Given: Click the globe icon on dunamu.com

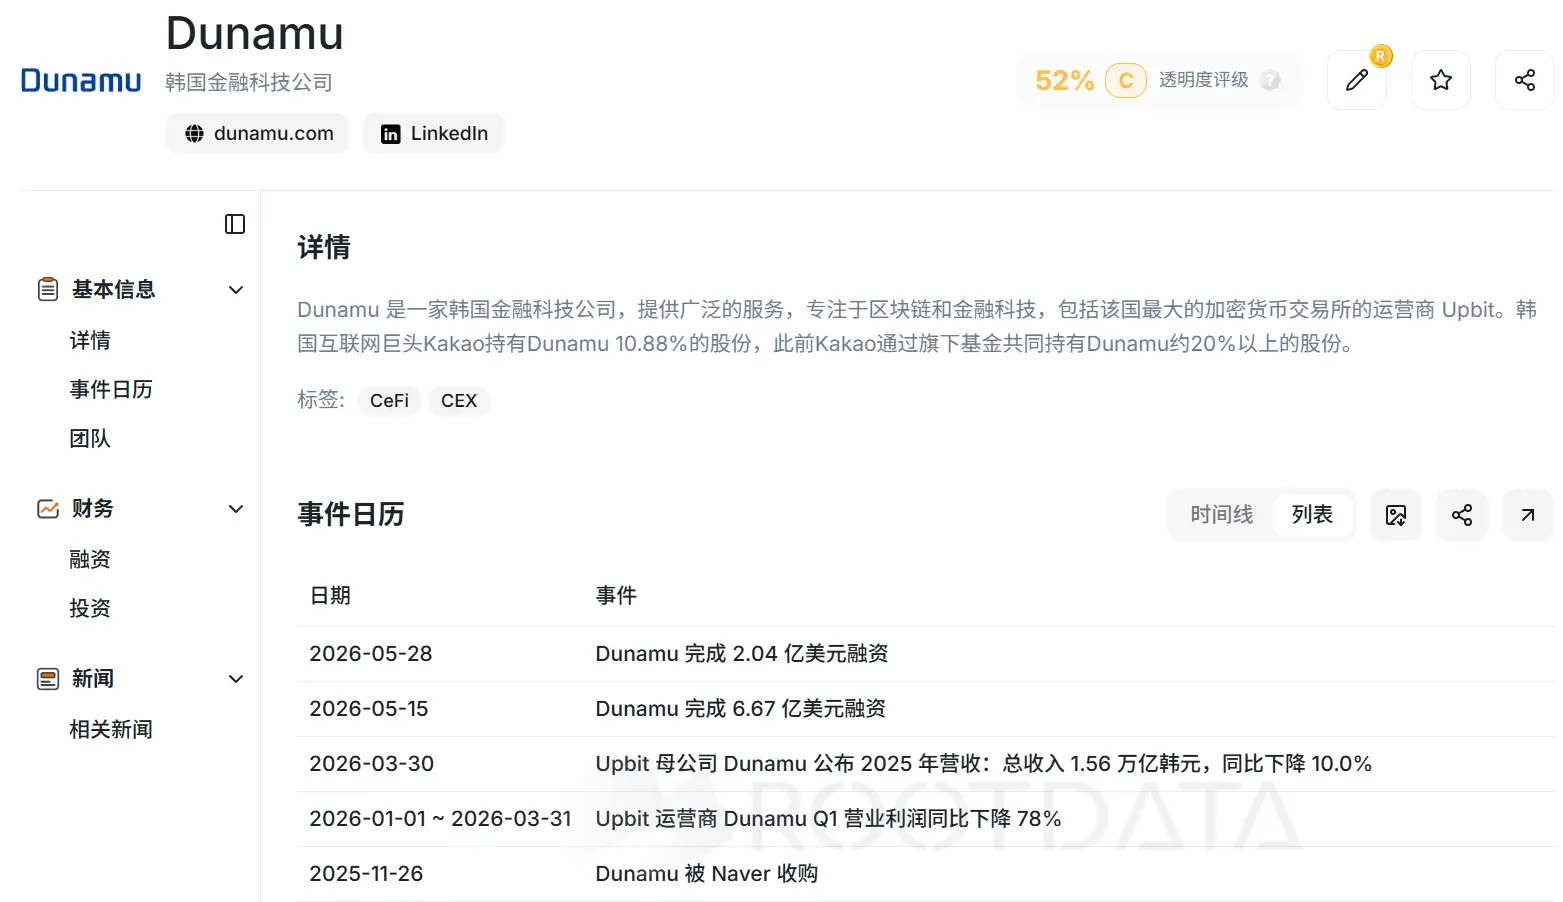Looking at the screenshot, I should (x=195, y=134).
